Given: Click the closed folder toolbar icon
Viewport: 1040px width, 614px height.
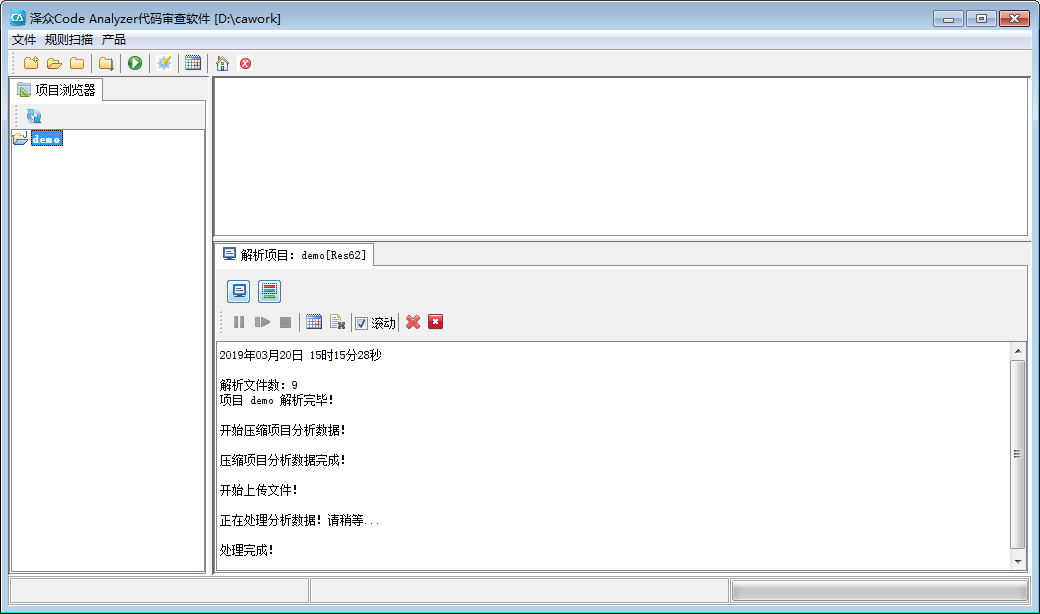Looking at the screenshot, I should 77,63.
